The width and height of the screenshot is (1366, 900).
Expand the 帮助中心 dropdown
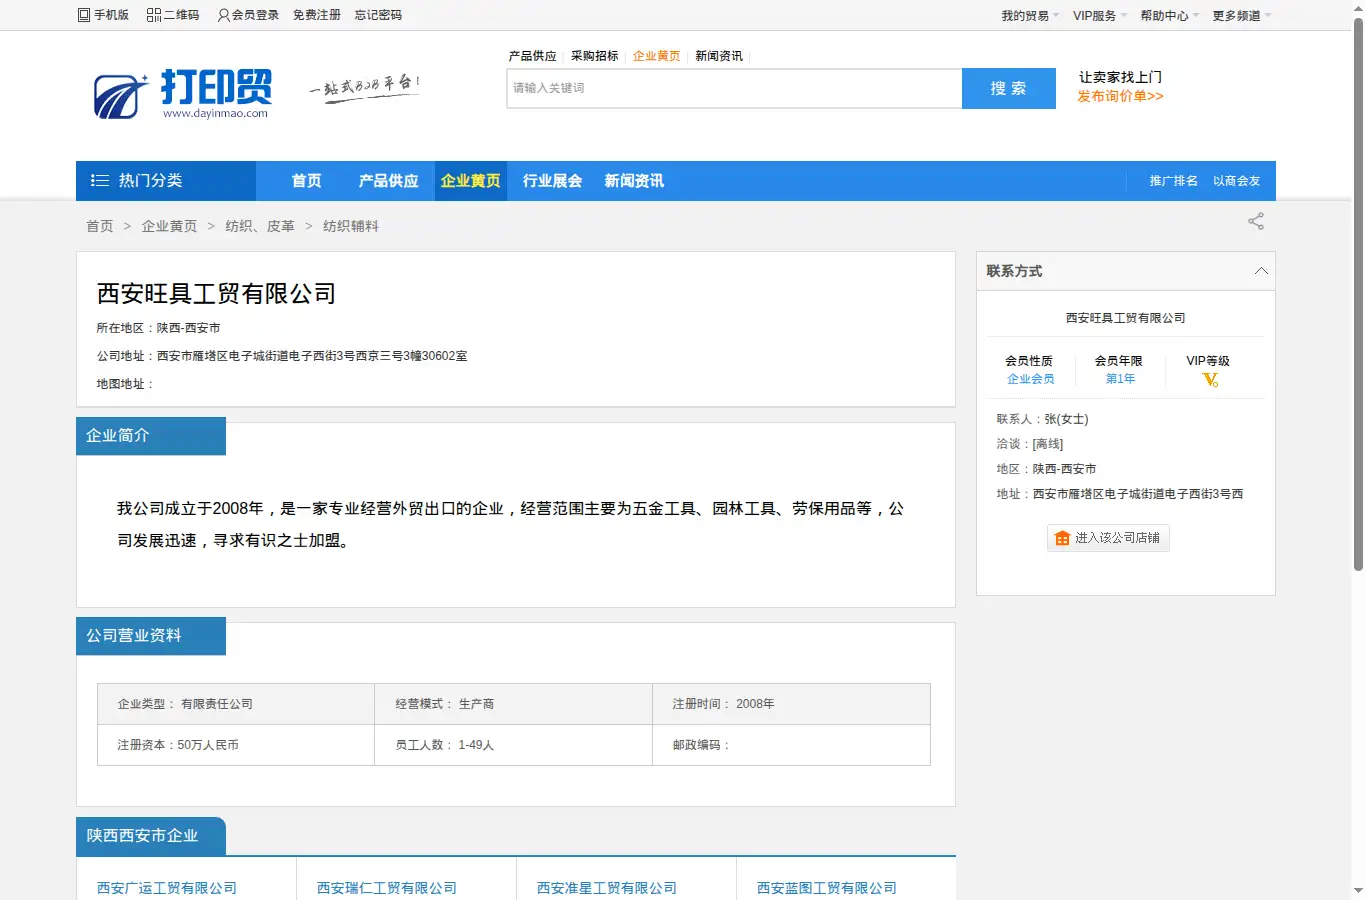(x=1170, y=16)
